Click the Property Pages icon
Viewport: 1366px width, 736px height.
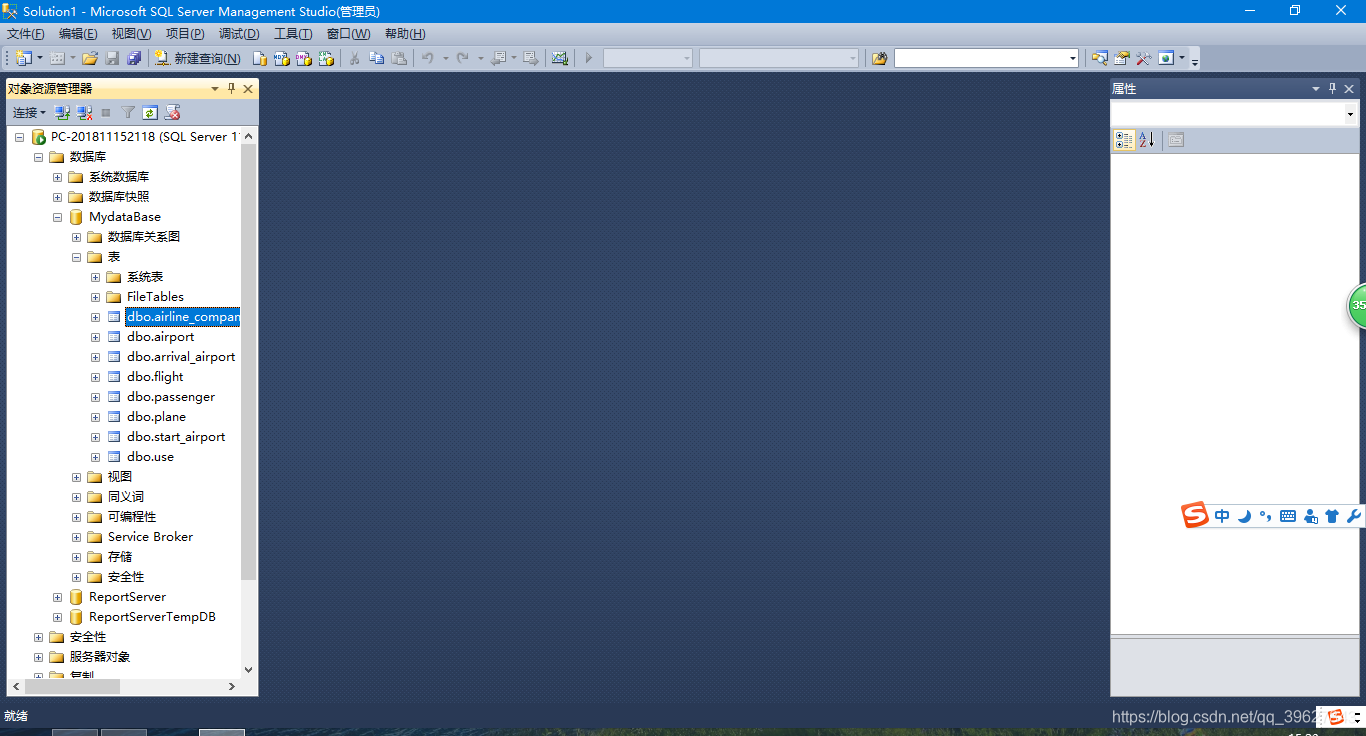[x=1176, y=140]
